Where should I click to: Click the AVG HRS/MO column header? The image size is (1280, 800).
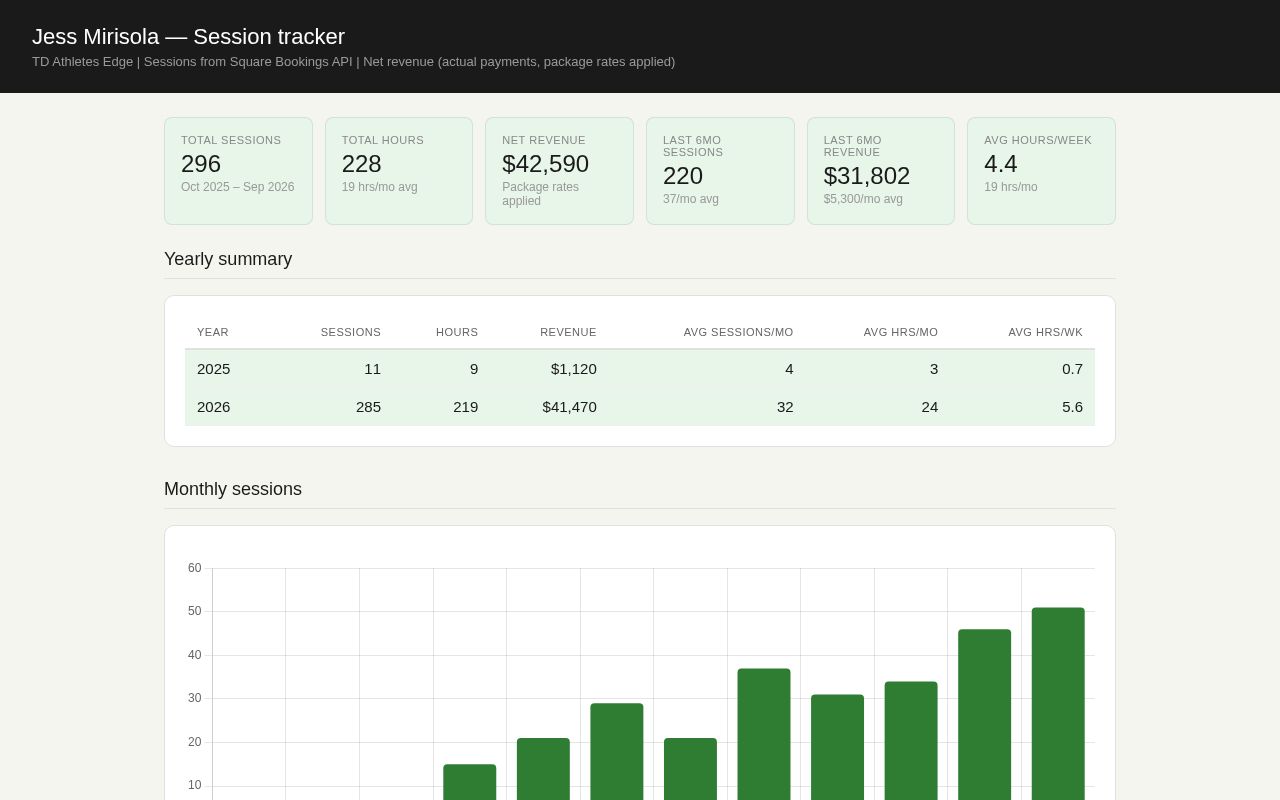(x=901, y=332)
